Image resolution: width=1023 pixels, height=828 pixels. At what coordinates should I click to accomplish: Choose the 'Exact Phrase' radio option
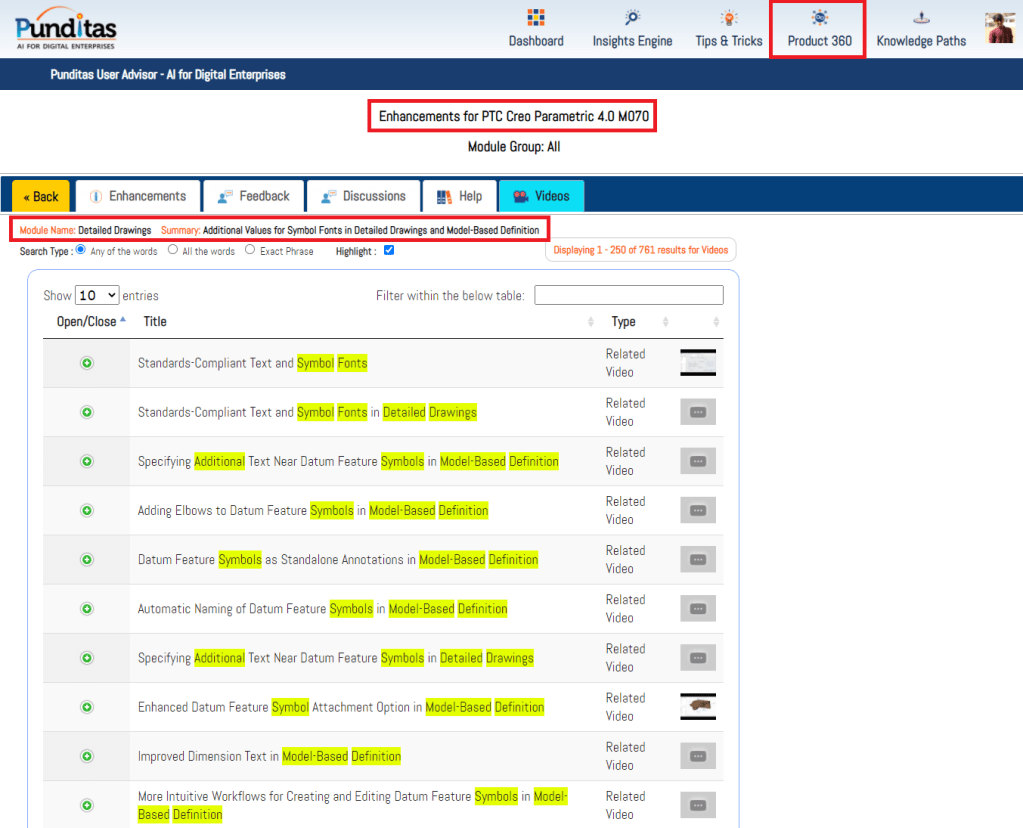coord(250,250)
